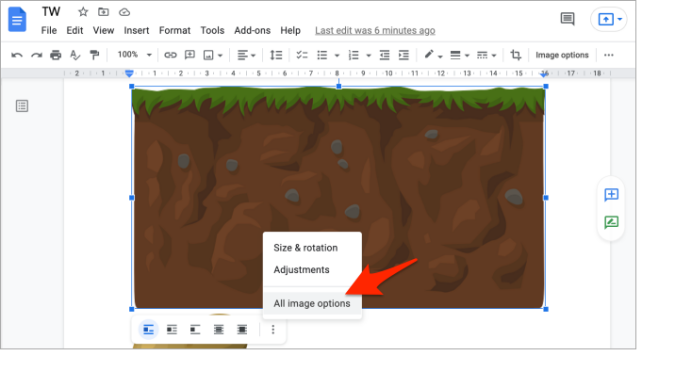The width and height of the screenshot is (675, 388).
Task: Click the Share button icon
Action: pos(606,19)
